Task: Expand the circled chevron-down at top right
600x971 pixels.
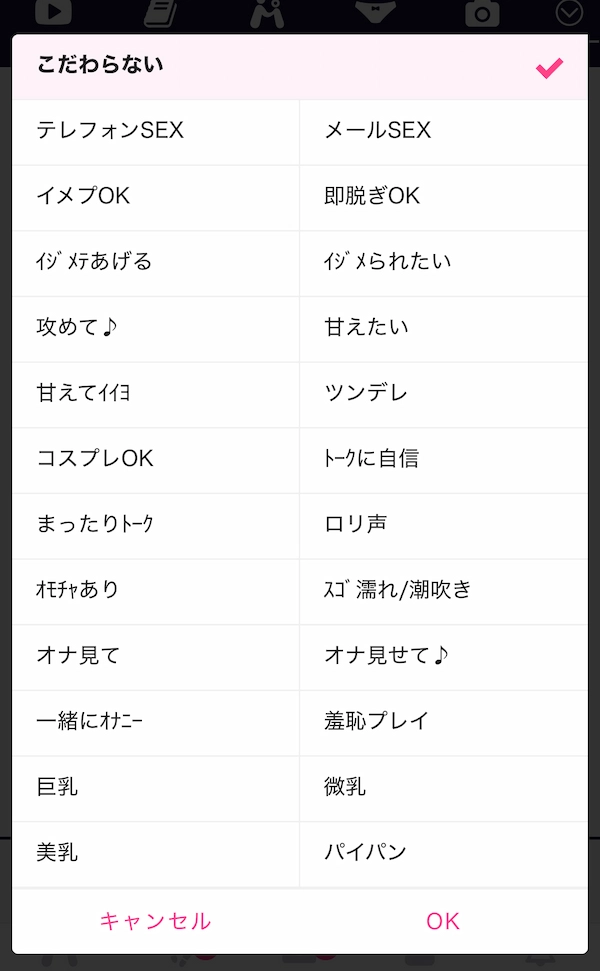Action: 569,12
